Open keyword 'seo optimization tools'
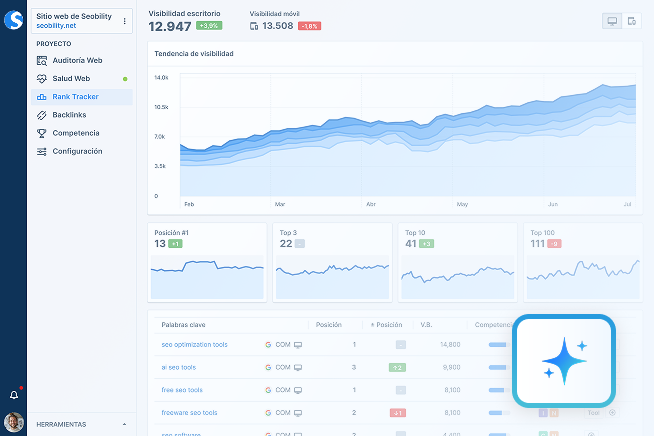 pos(194,345)
